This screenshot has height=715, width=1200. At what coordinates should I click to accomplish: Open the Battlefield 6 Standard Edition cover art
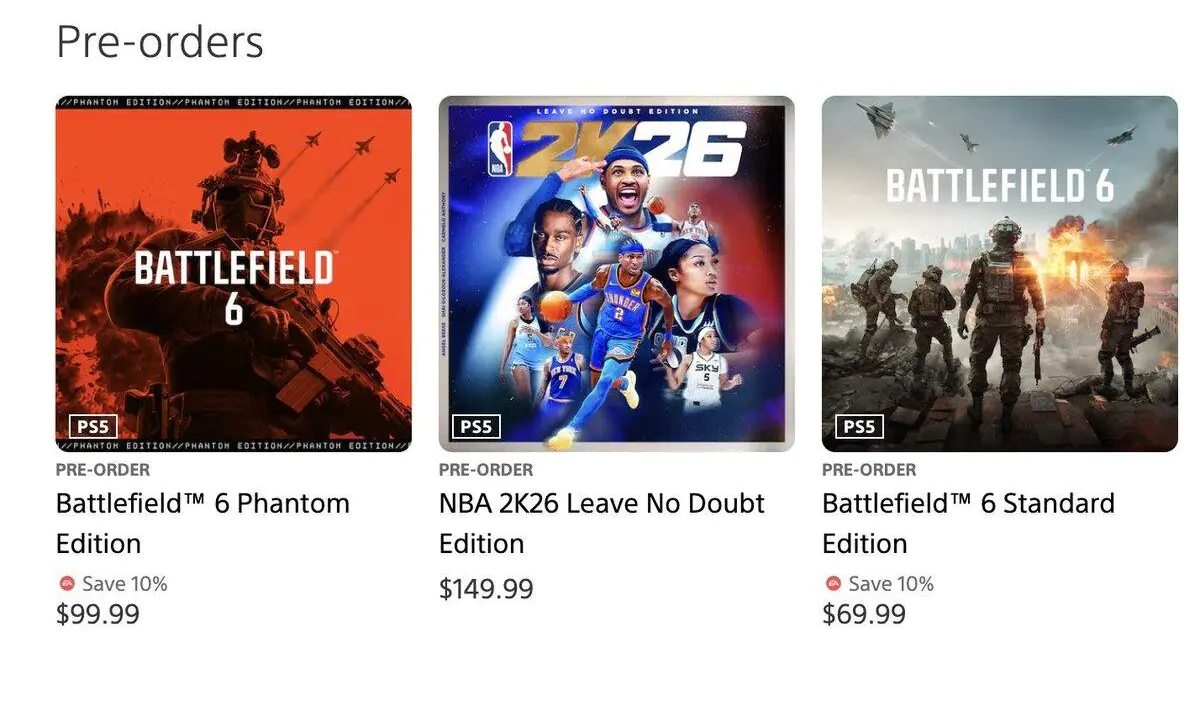tap(999, 273)
